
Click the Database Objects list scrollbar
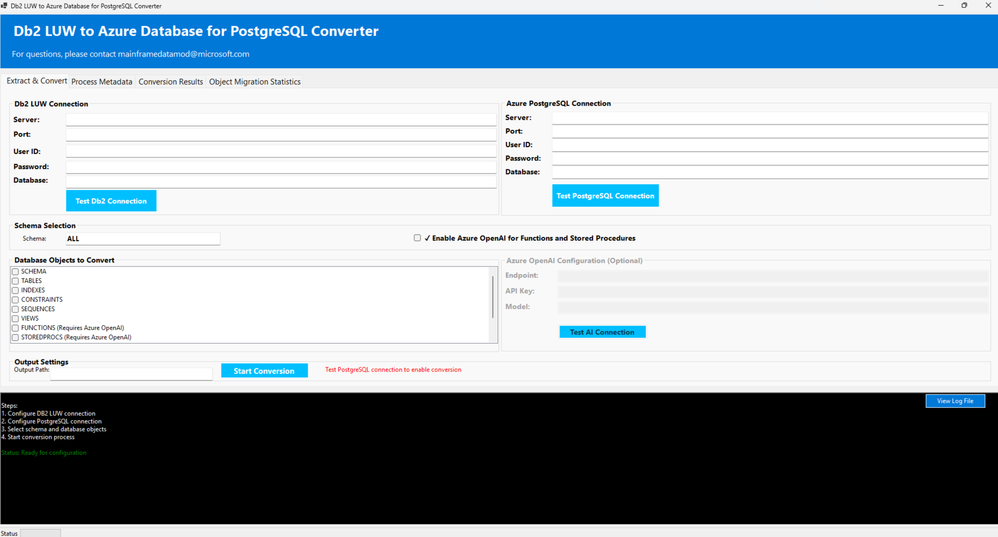tap(493, 298)
